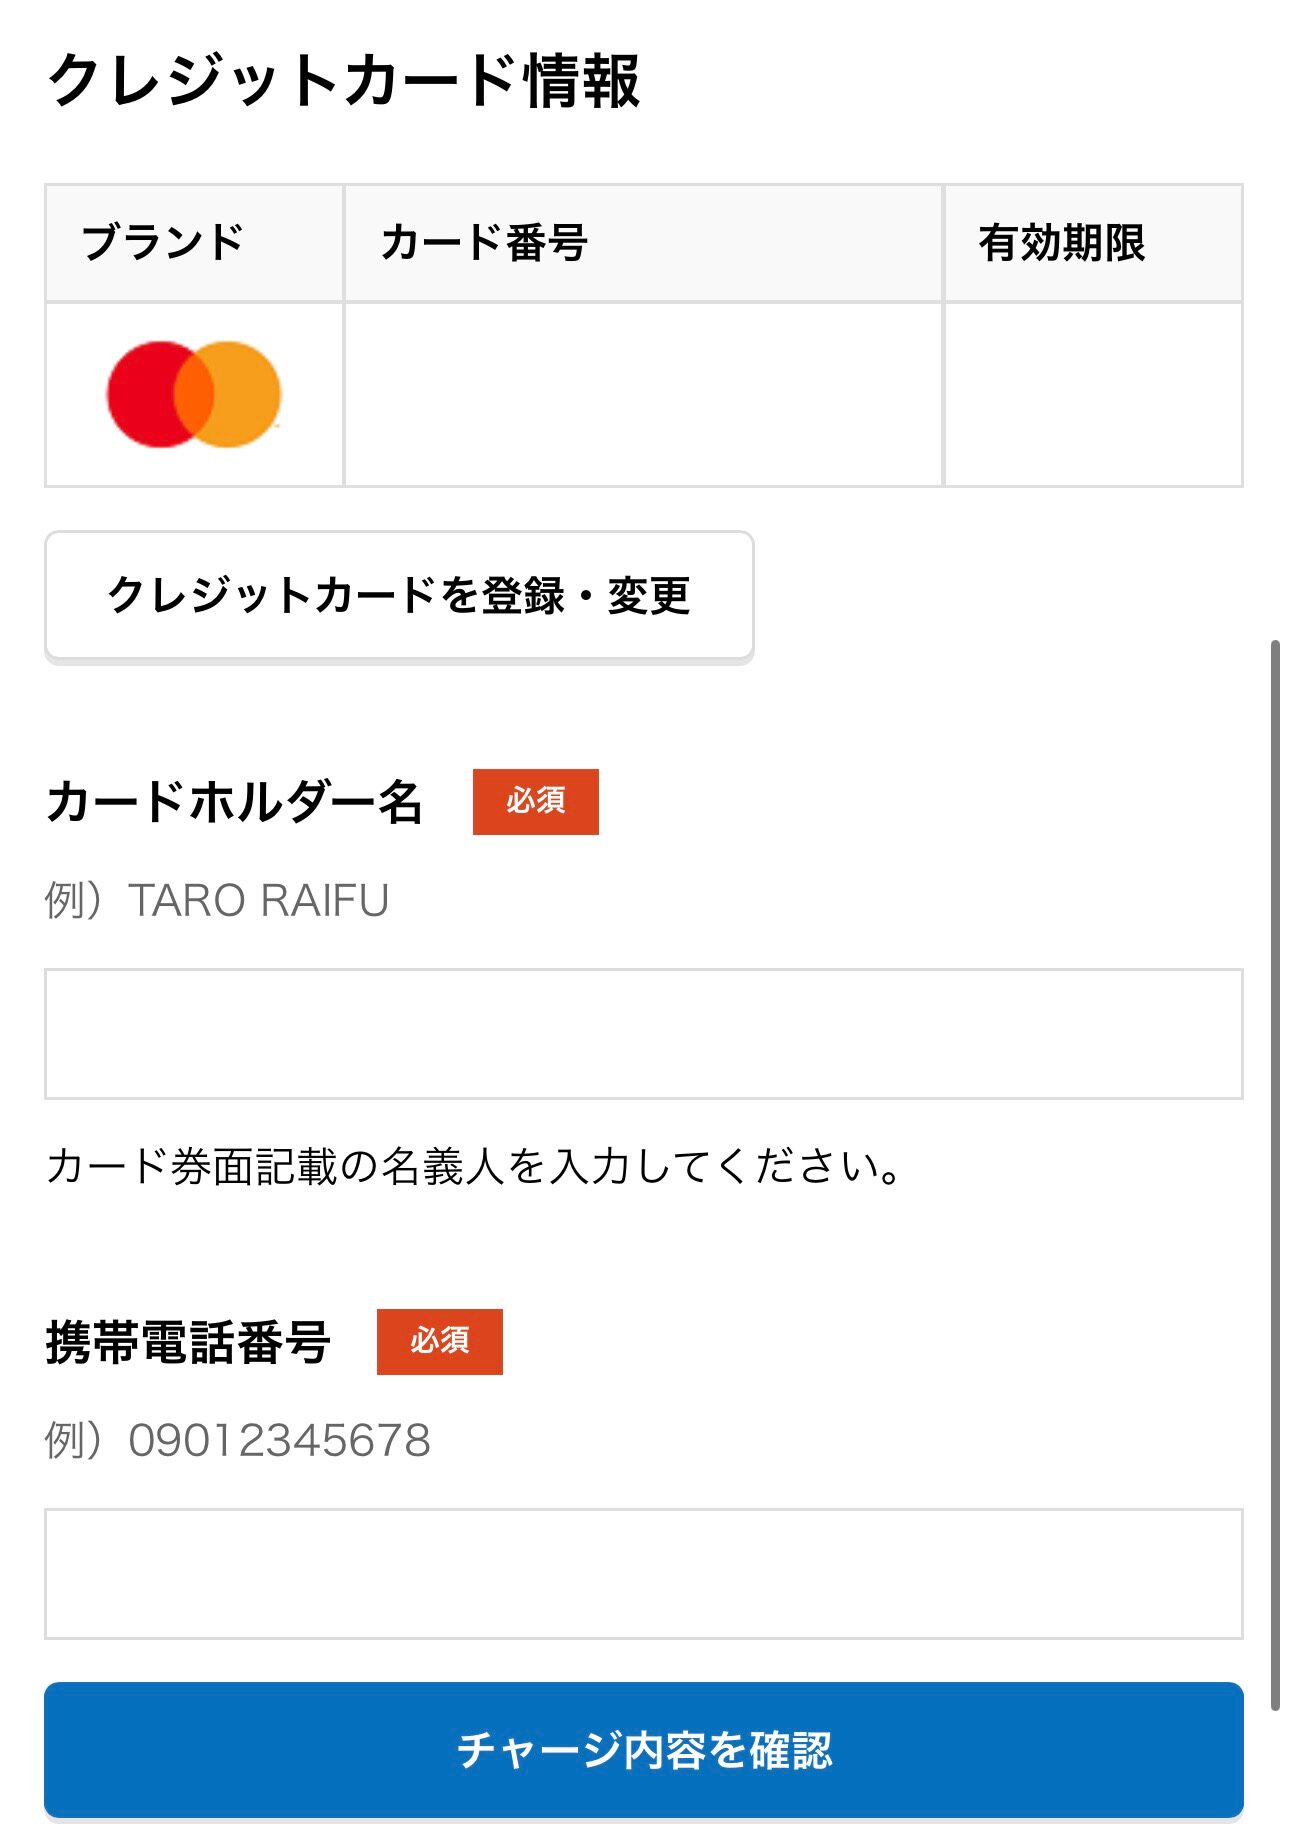Click the example text 例）09012345678
This screenshot has width=1289, height=1841.
(x=238, y=1440)
